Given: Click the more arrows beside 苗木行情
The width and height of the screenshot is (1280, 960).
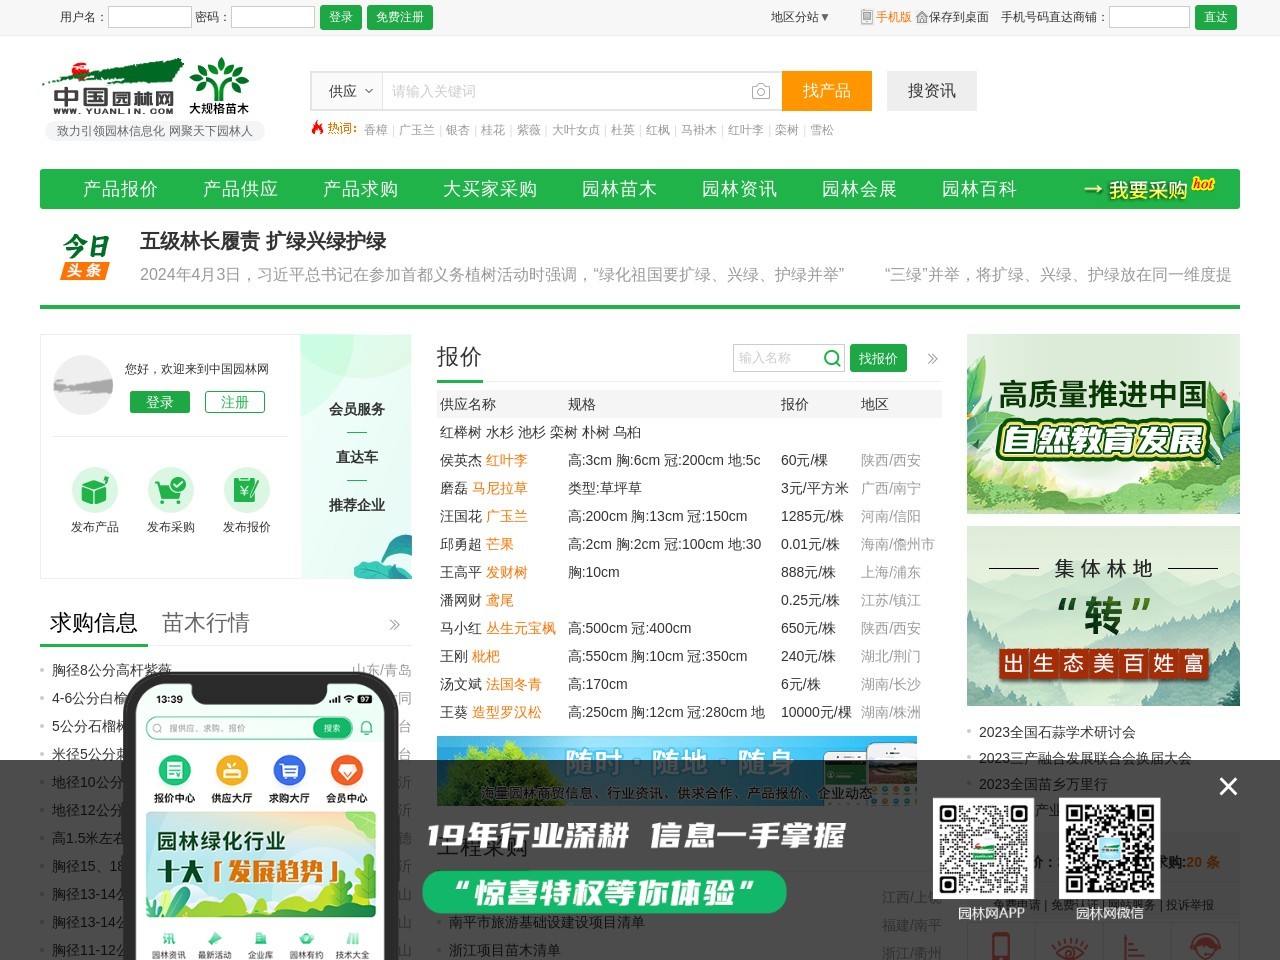Looking at the screenshot, I should click(394, 624).
